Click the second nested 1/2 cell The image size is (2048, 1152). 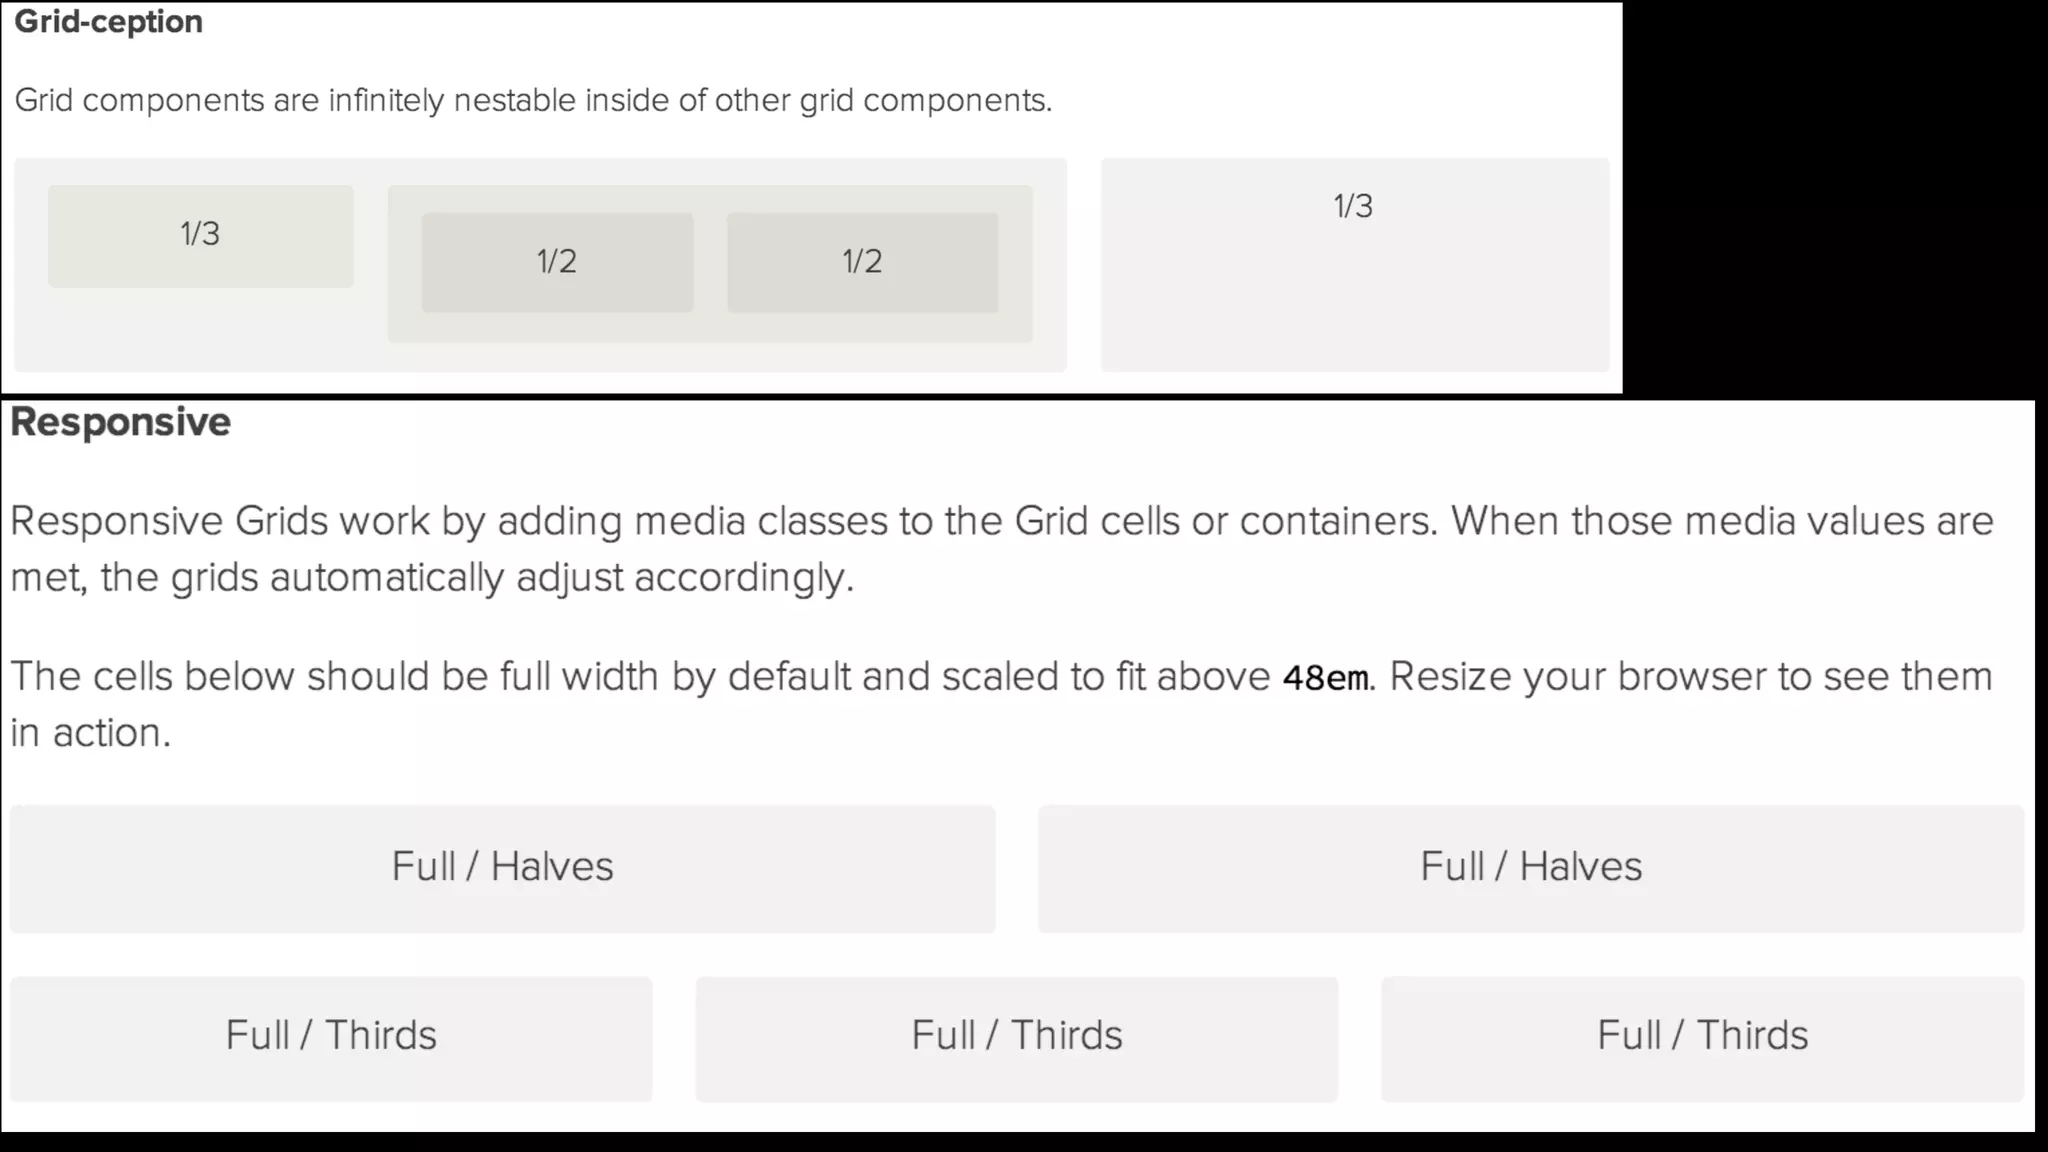pos(862,262)
